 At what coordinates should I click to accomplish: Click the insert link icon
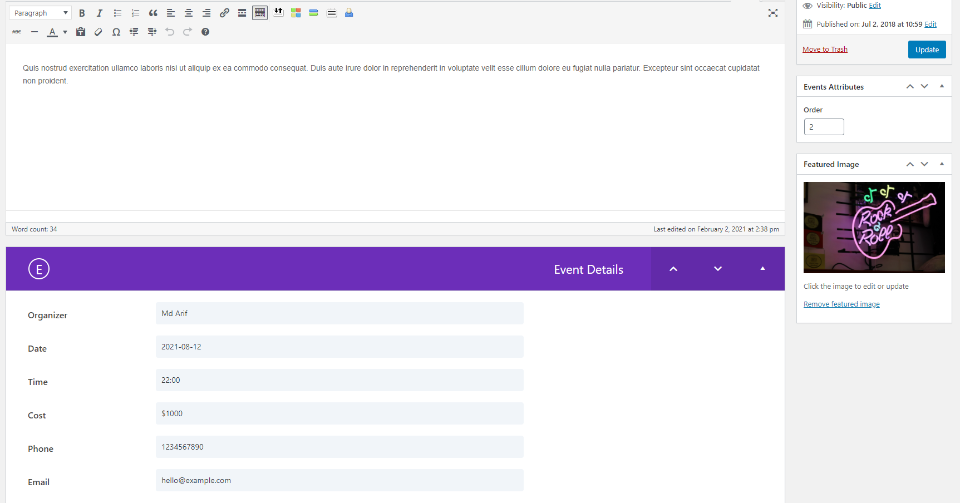[x=224, y=13]
